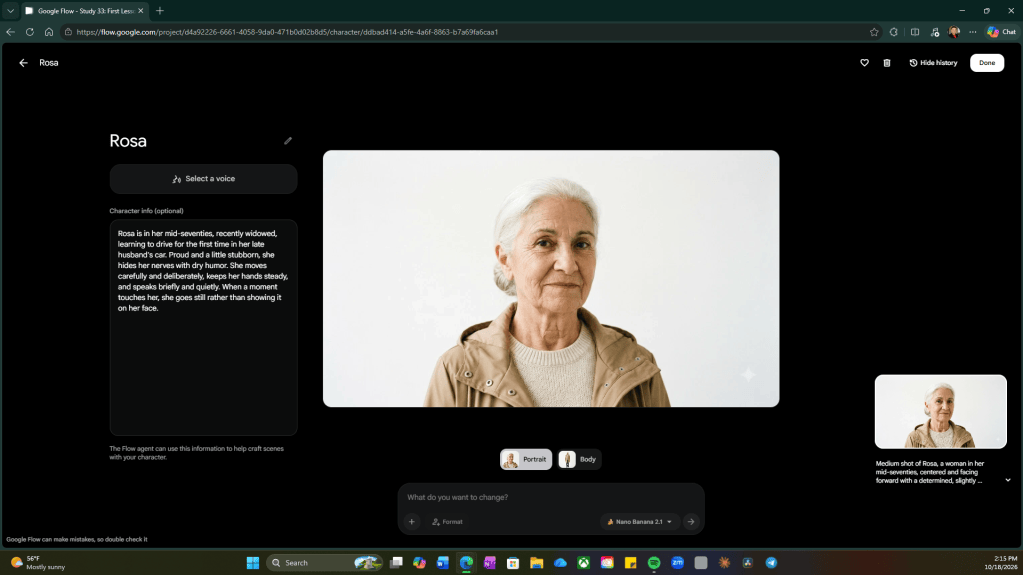
Task: Open the browser tab list dropdown
Action: click(x=10, y=10)
